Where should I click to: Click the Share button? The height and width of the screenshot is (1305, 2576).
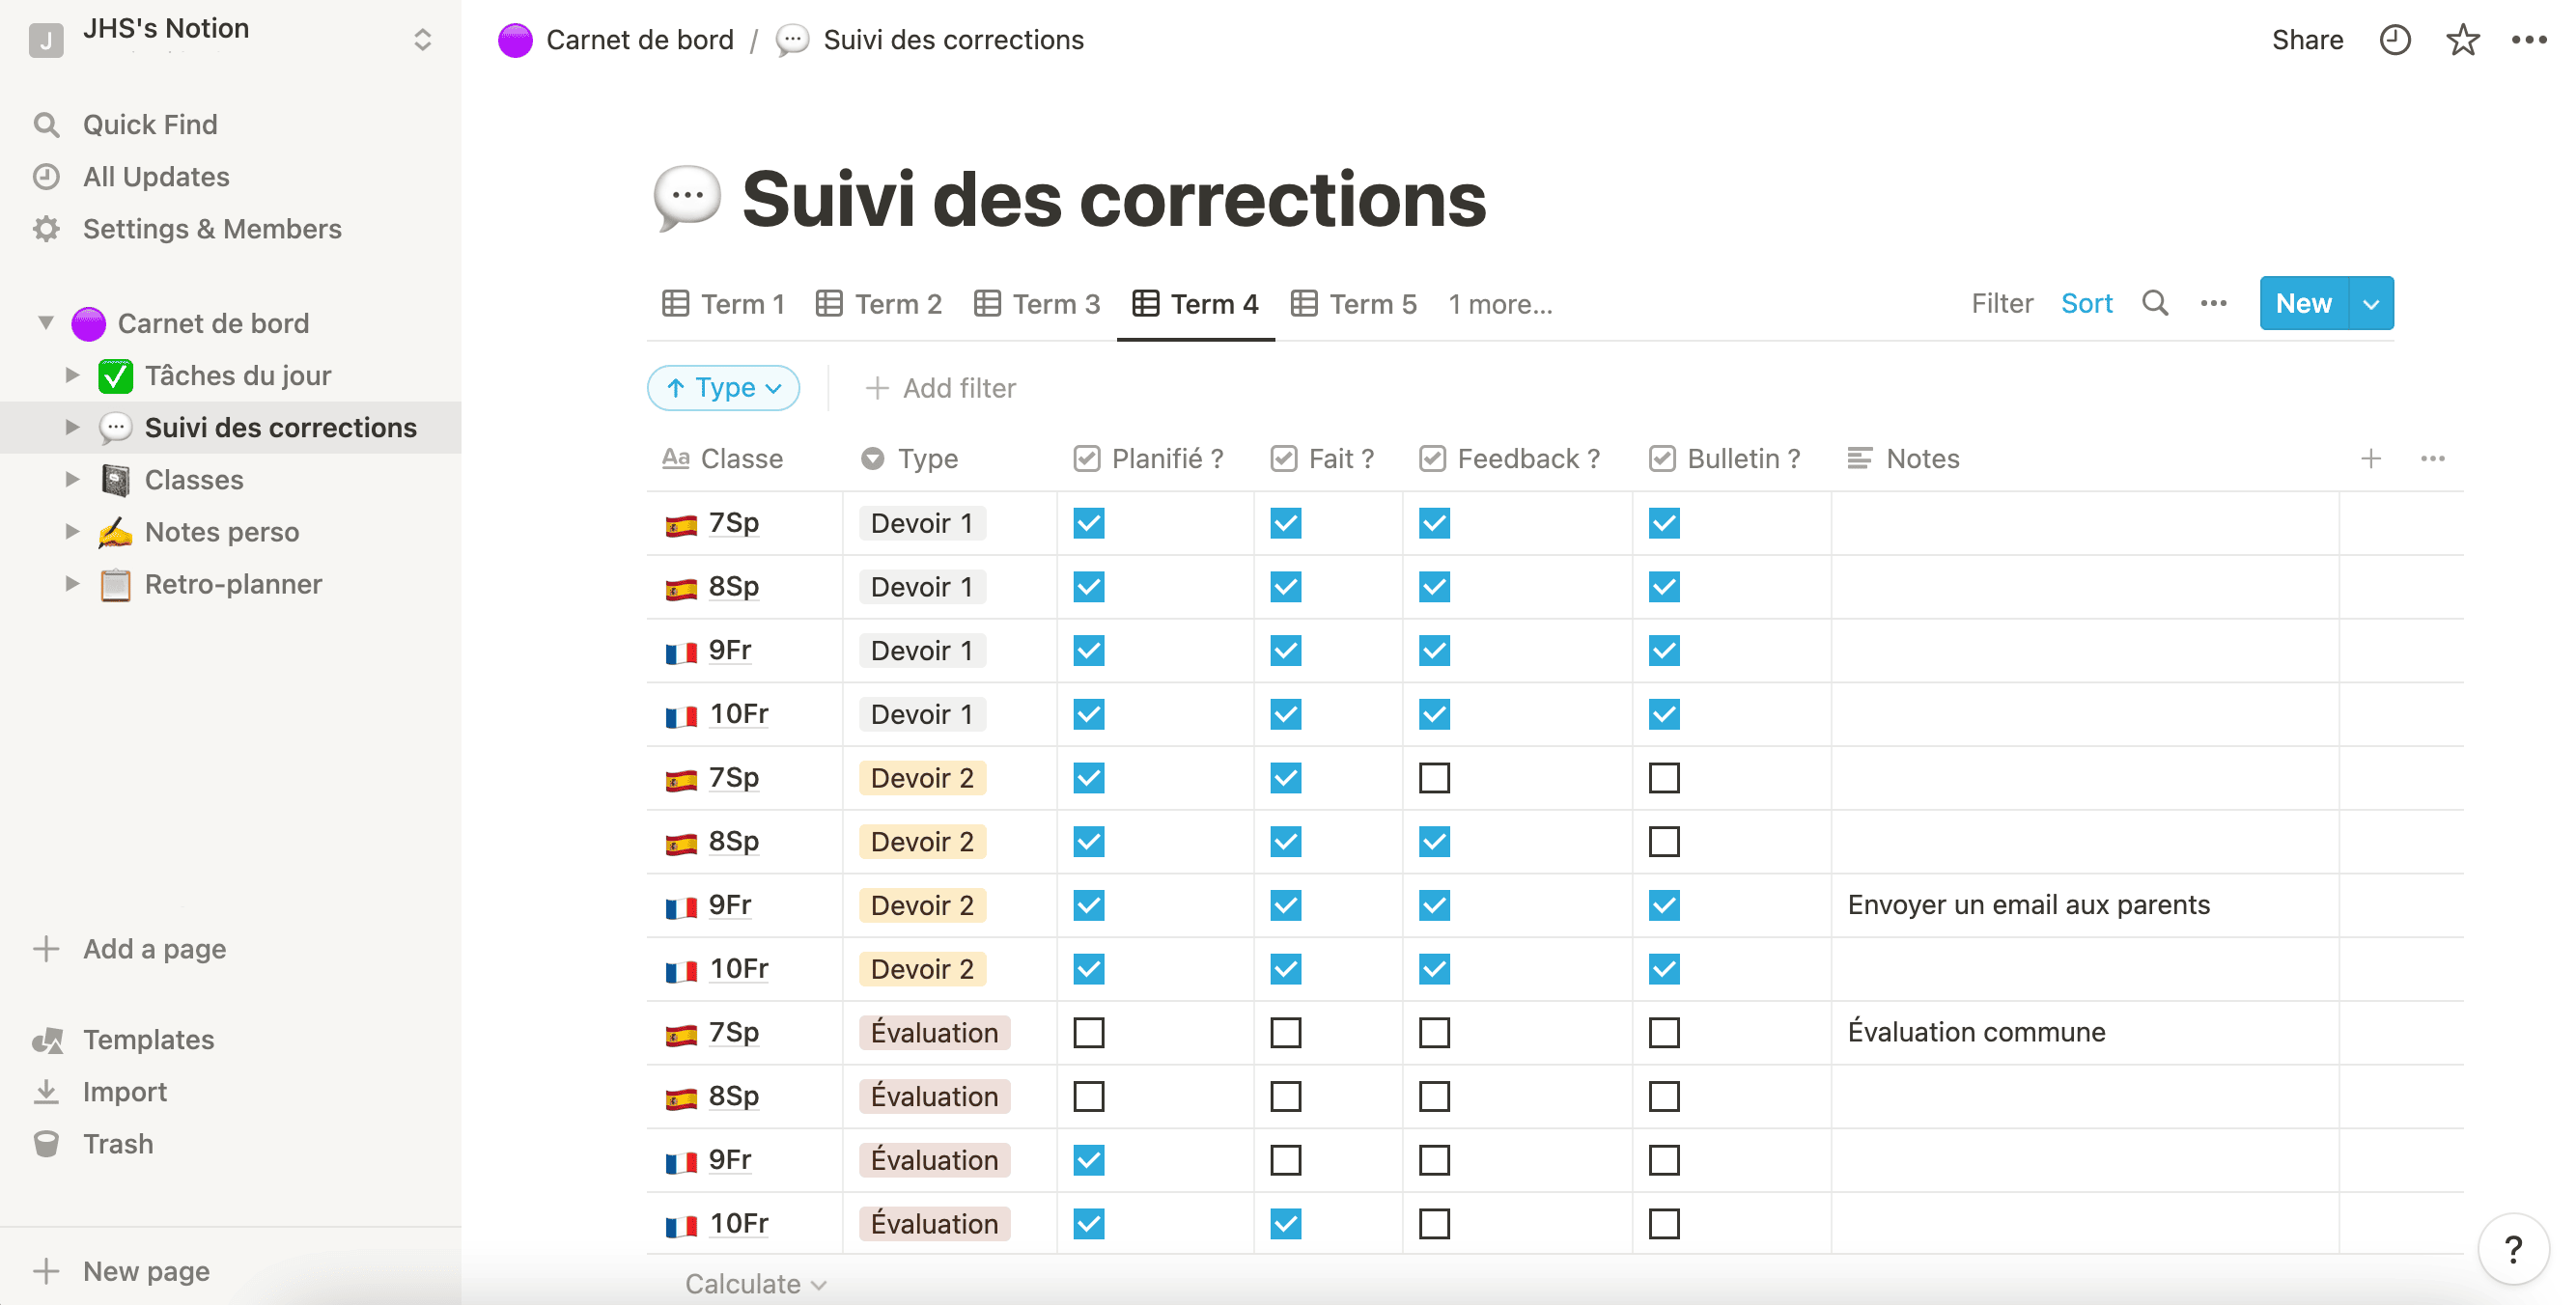(2307, 40)
